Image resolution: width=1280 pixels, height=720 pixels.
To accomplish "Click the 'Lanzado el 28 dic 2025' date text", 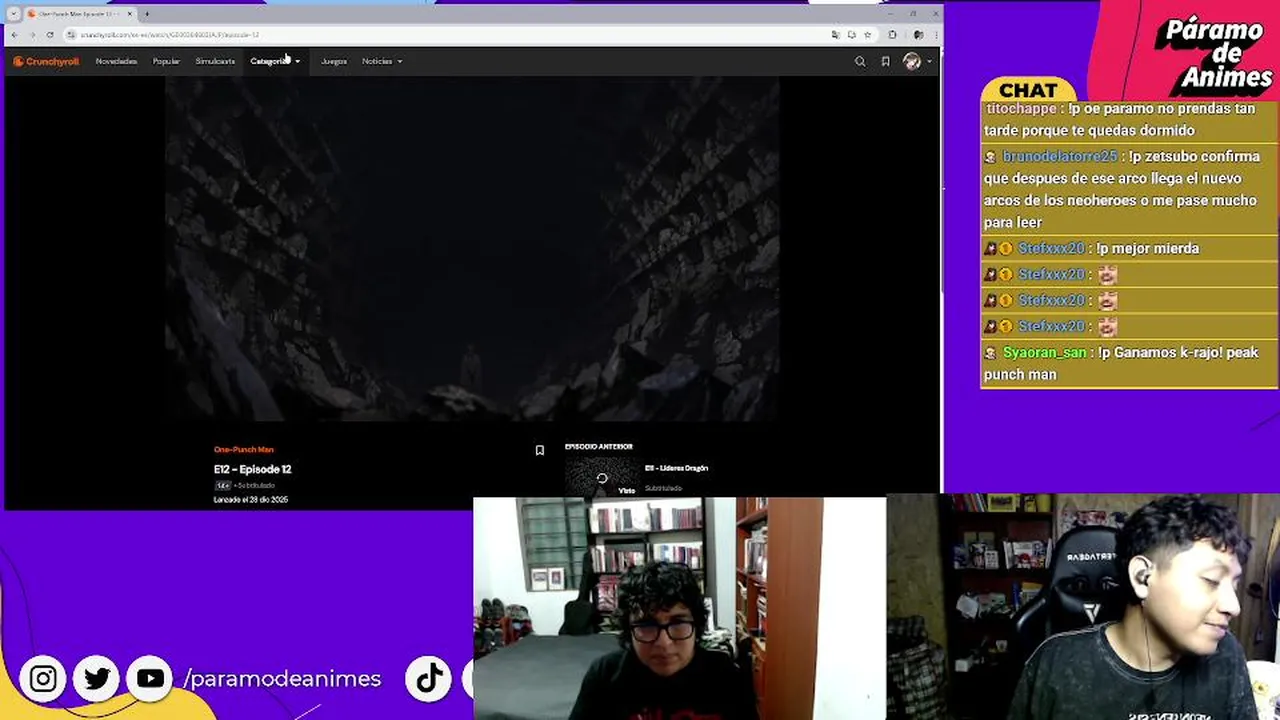I will coord(250,500).
